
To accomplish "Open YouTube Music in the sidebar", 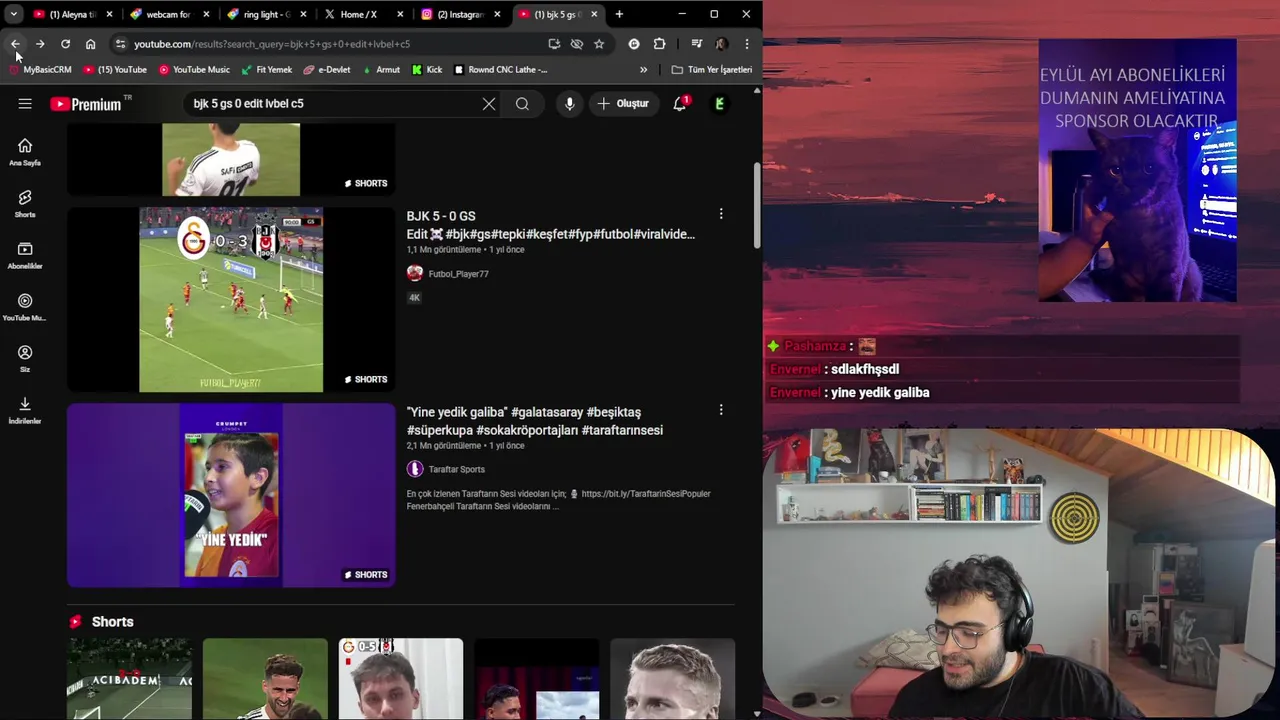I will [25, 308].
